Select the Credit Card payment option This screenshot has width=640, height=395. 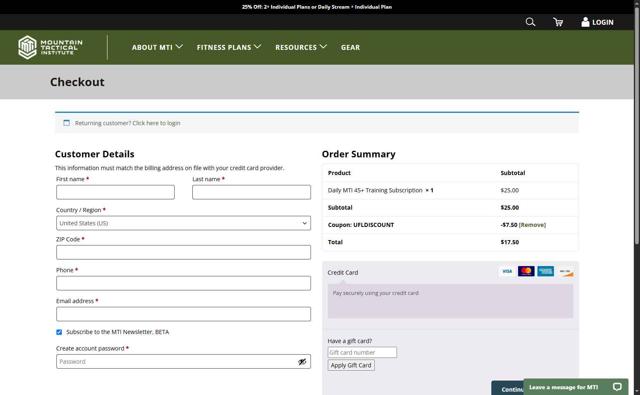click(343, 273)
